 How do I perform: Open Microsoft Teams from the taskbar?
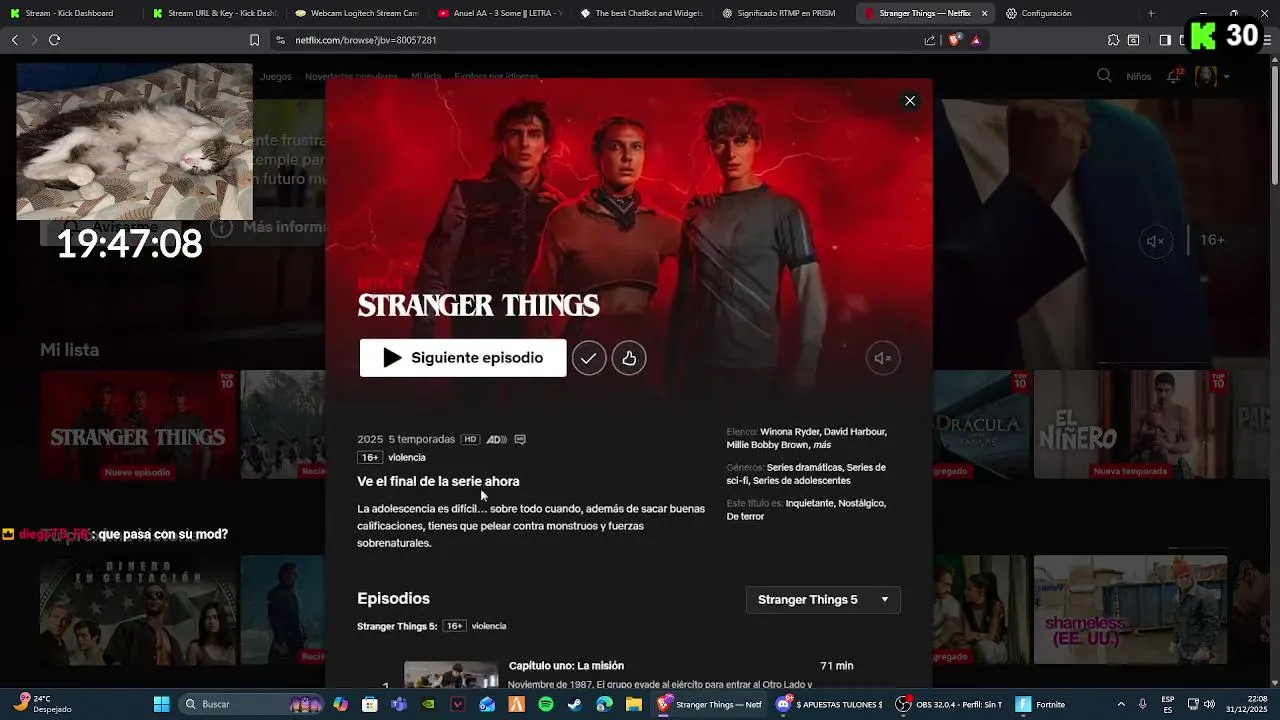click(x=399, y=704)
